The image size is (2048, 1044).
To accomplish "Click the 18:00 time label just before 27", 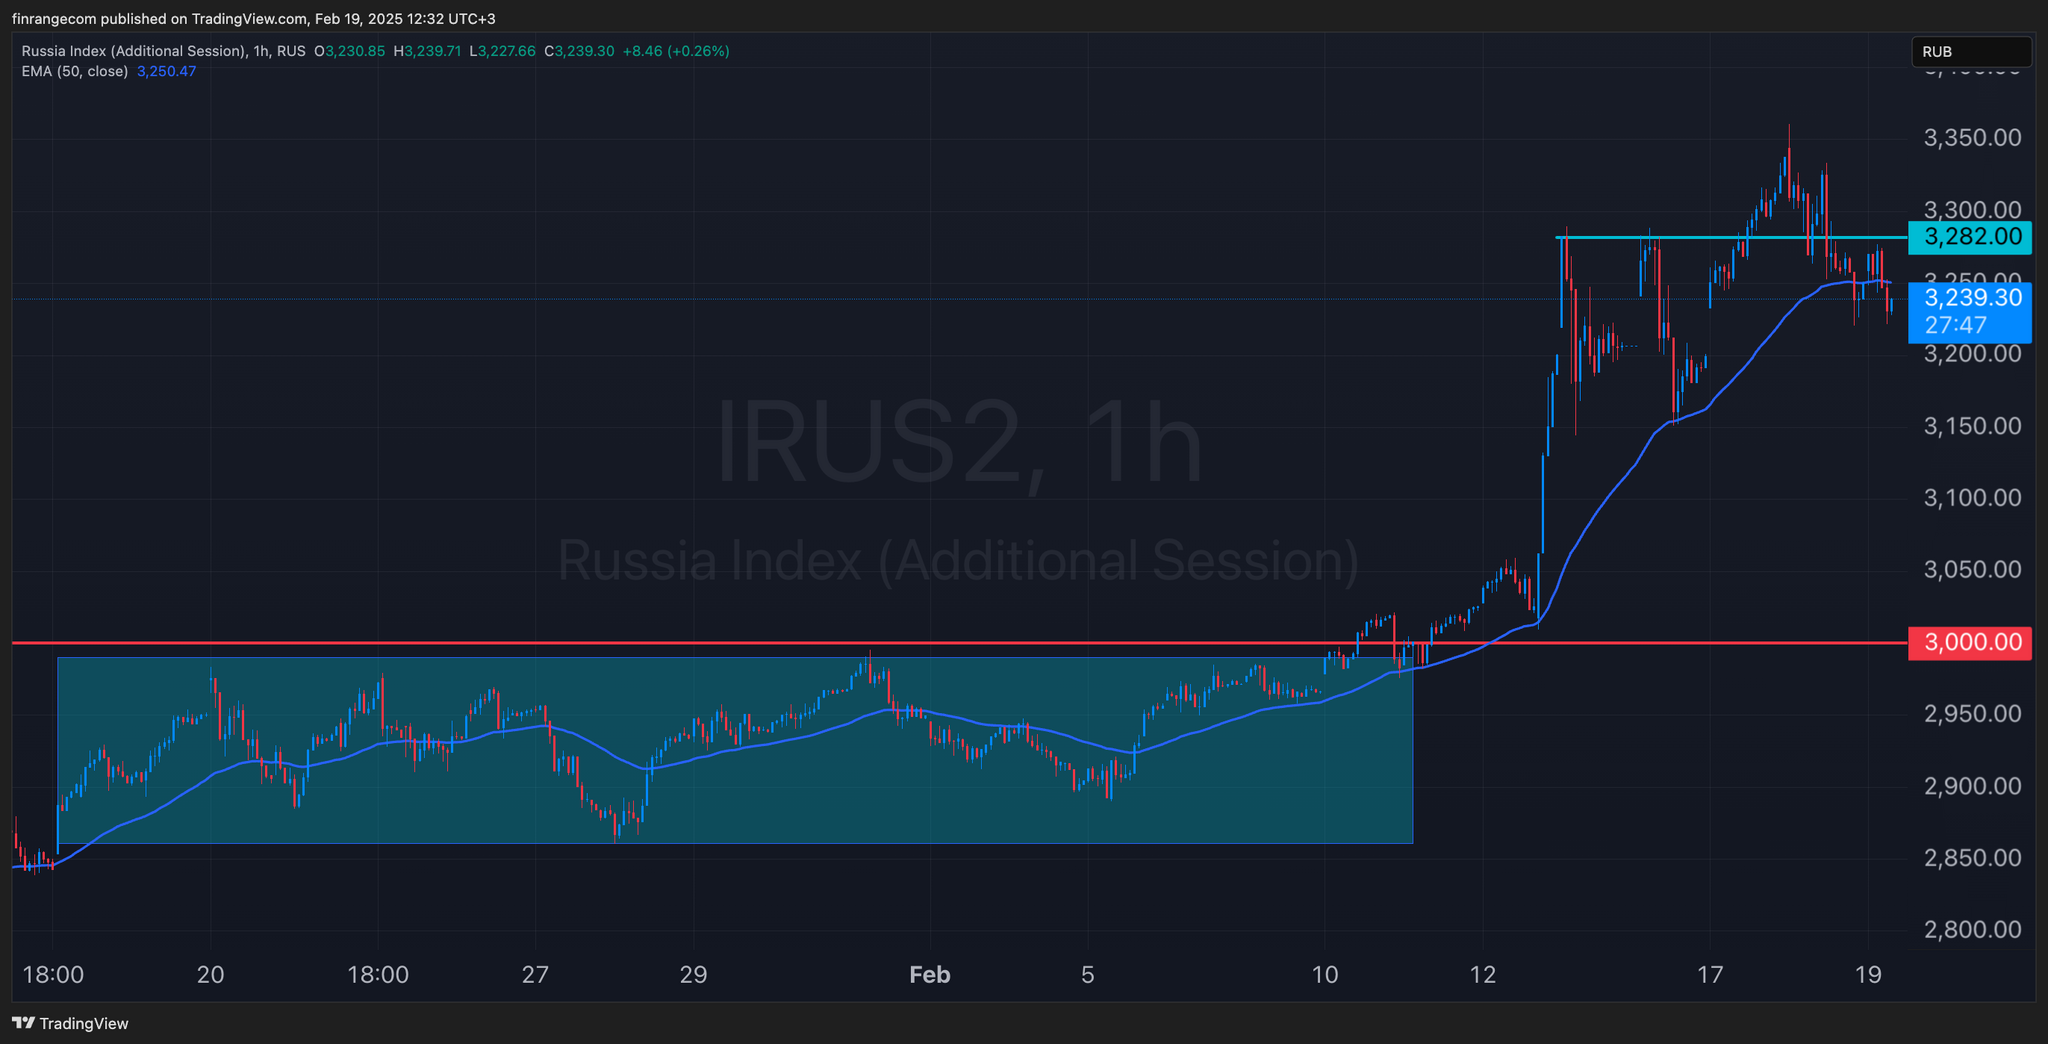I will click(x=378, y=975).
